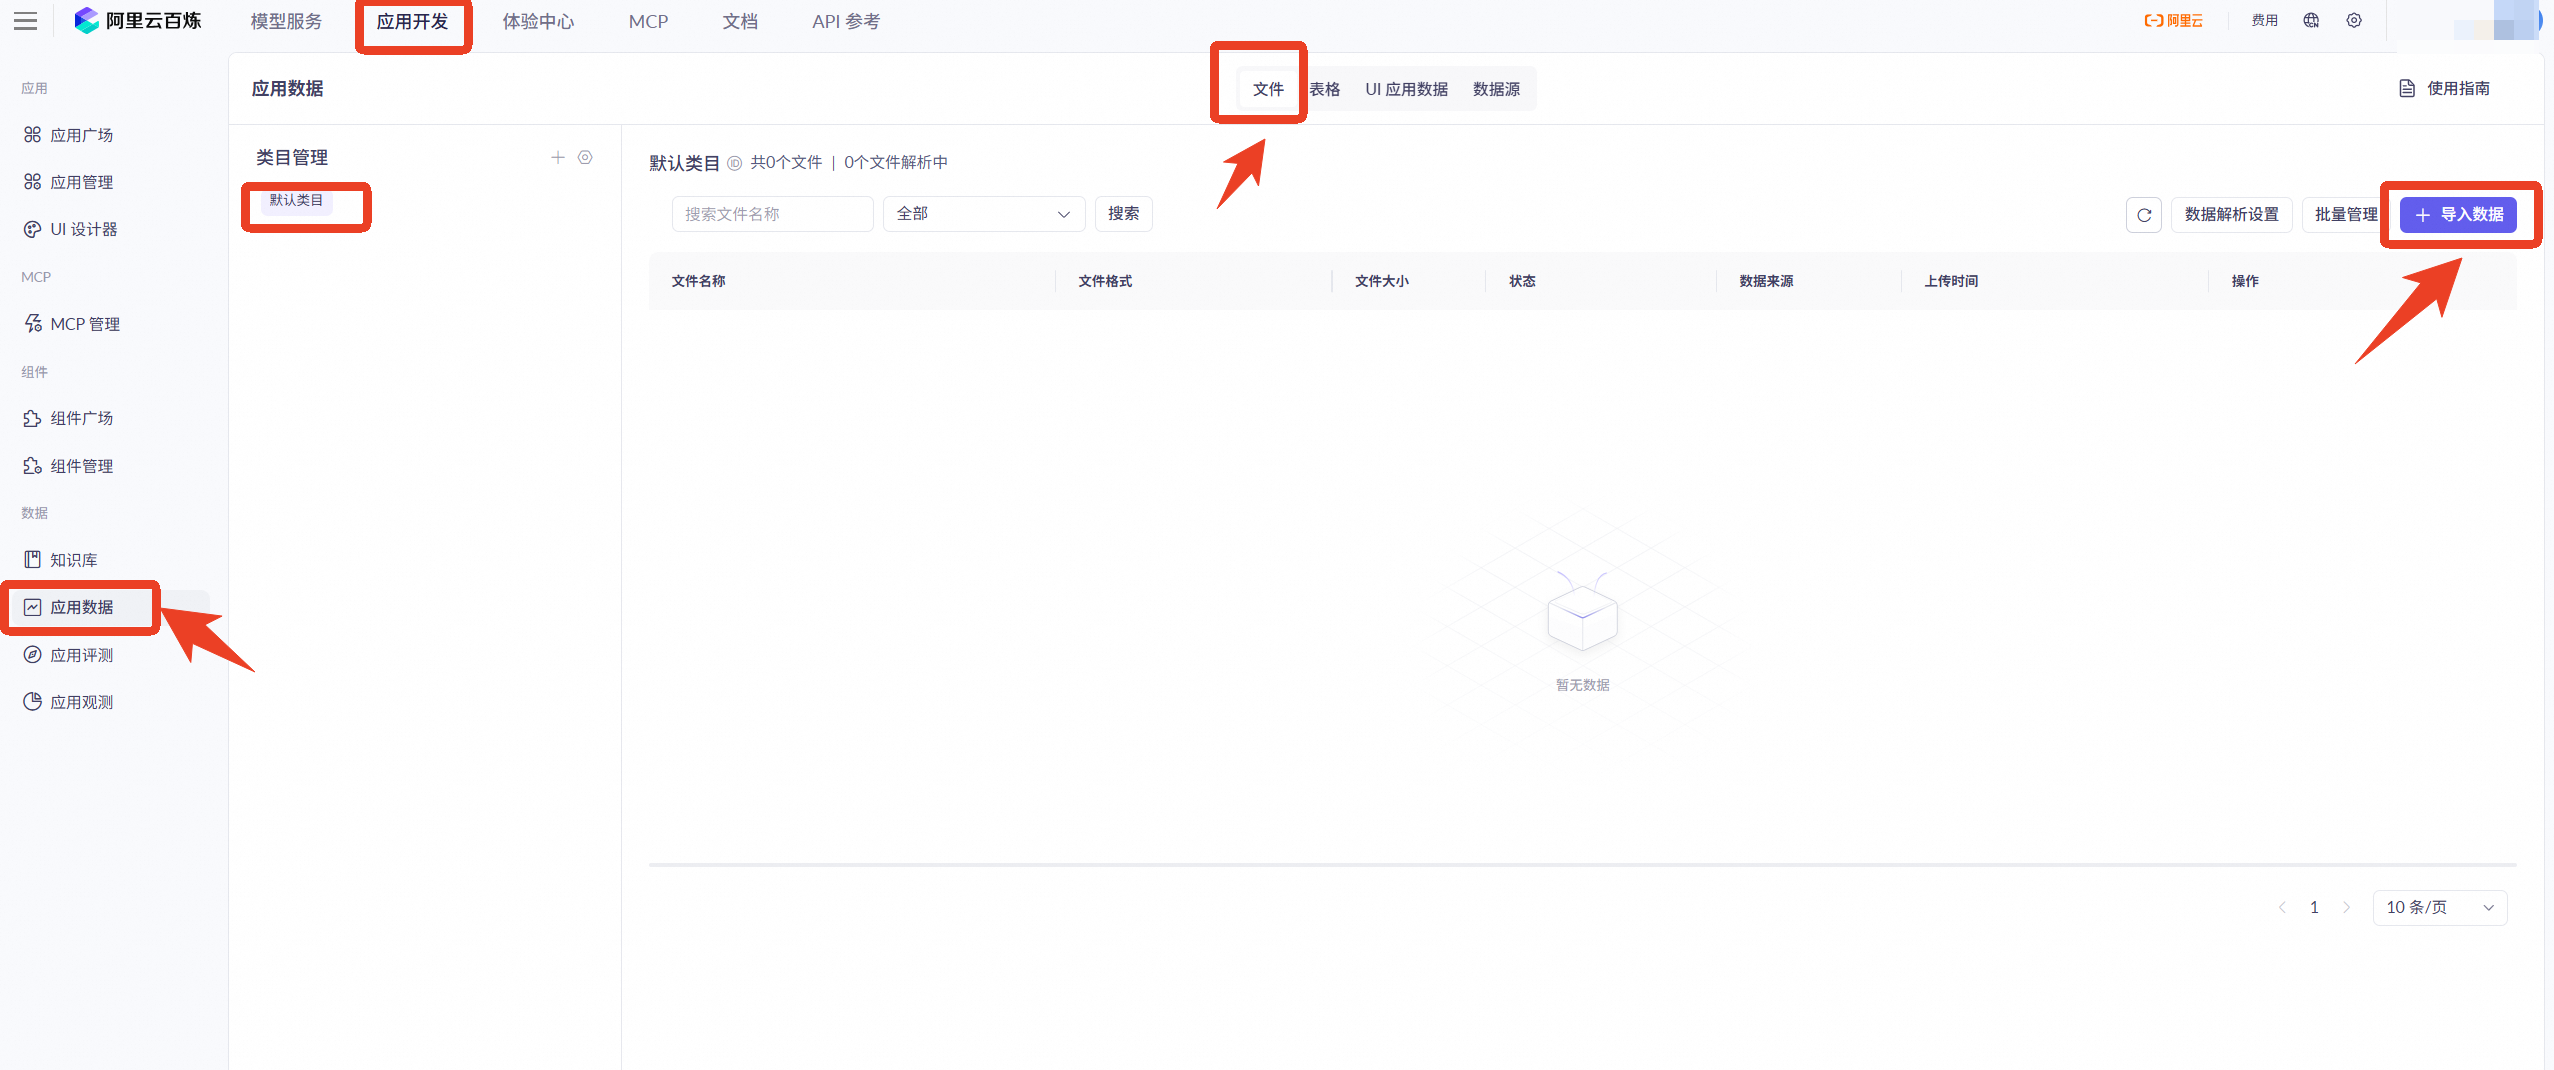2554x1070 pixels.
Task: Click the info icon beside 默认类目 heading
Action: point(734,163)
